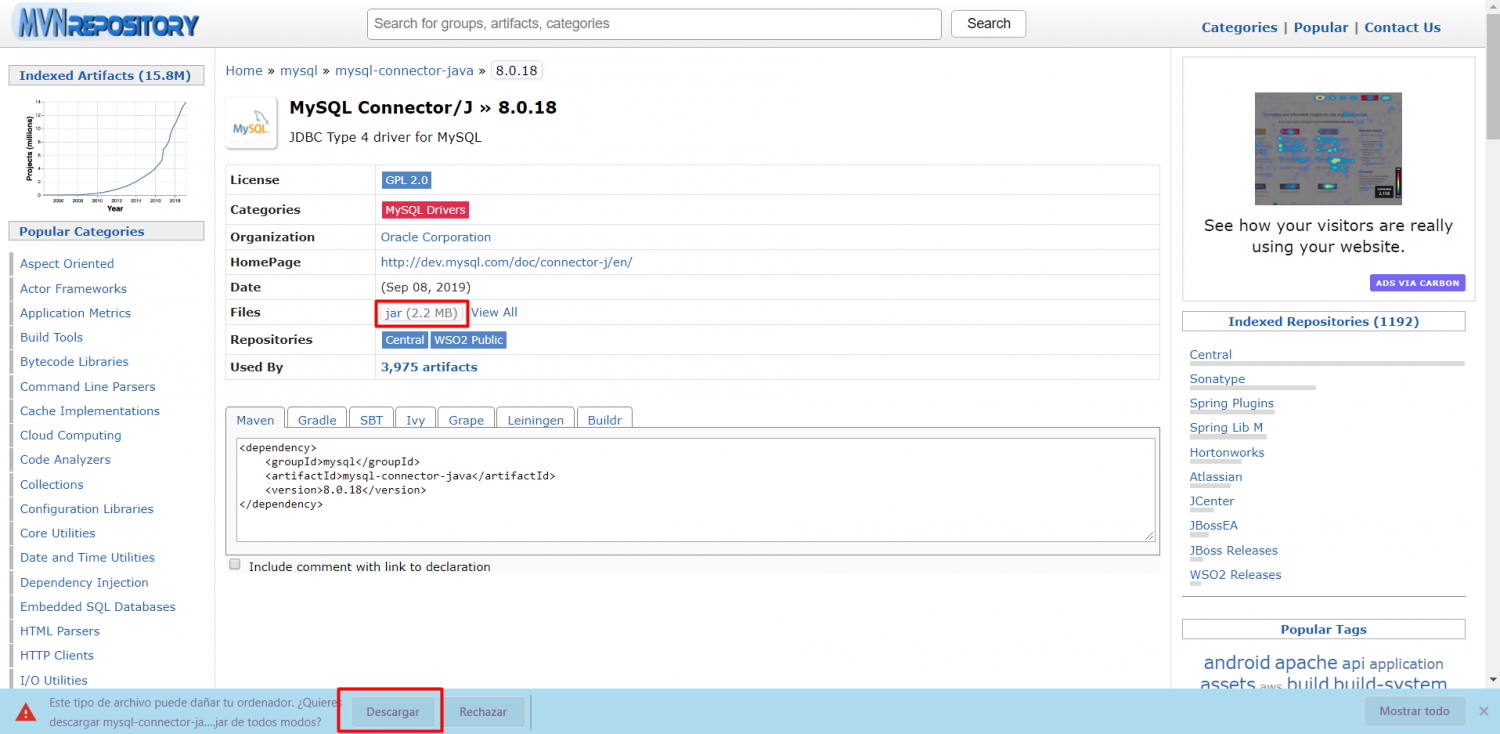Click the Search button

988,24
